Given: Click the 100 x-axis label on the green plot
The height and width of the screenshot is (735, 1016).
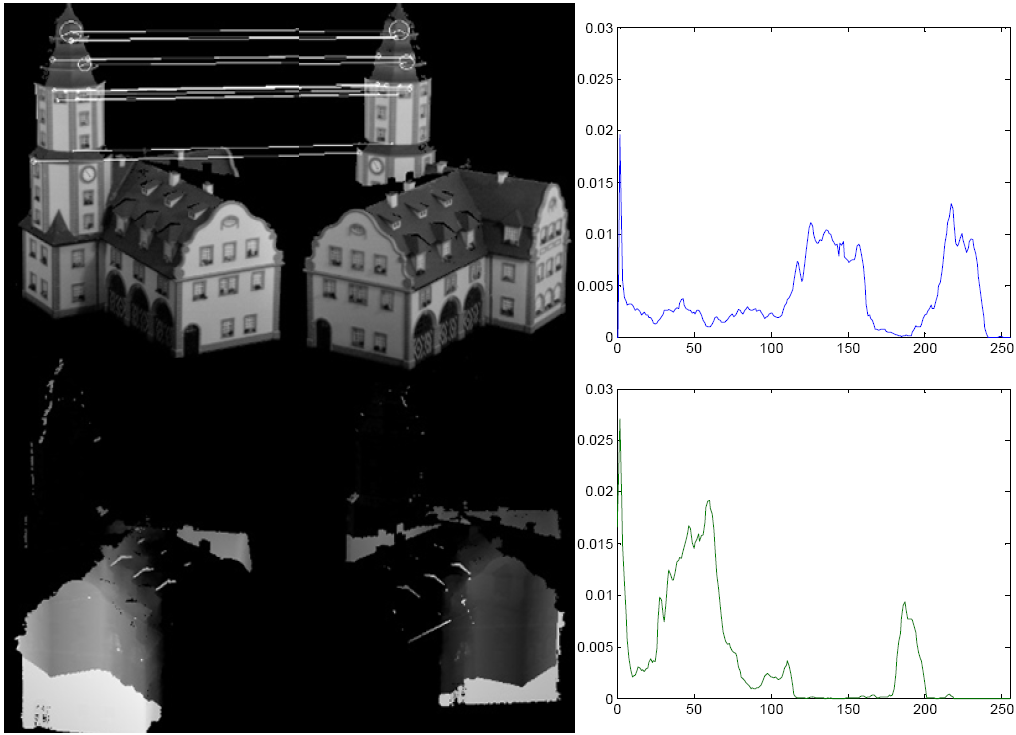Looking at the screenshot, I should click(771, 709).
